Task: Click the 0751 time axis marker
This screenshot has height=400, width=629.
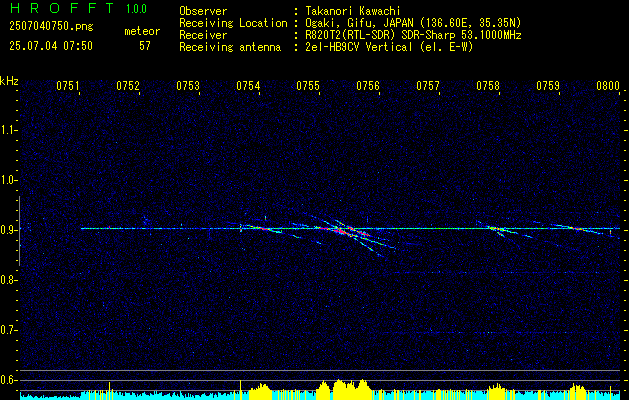Action: [68, 86]
